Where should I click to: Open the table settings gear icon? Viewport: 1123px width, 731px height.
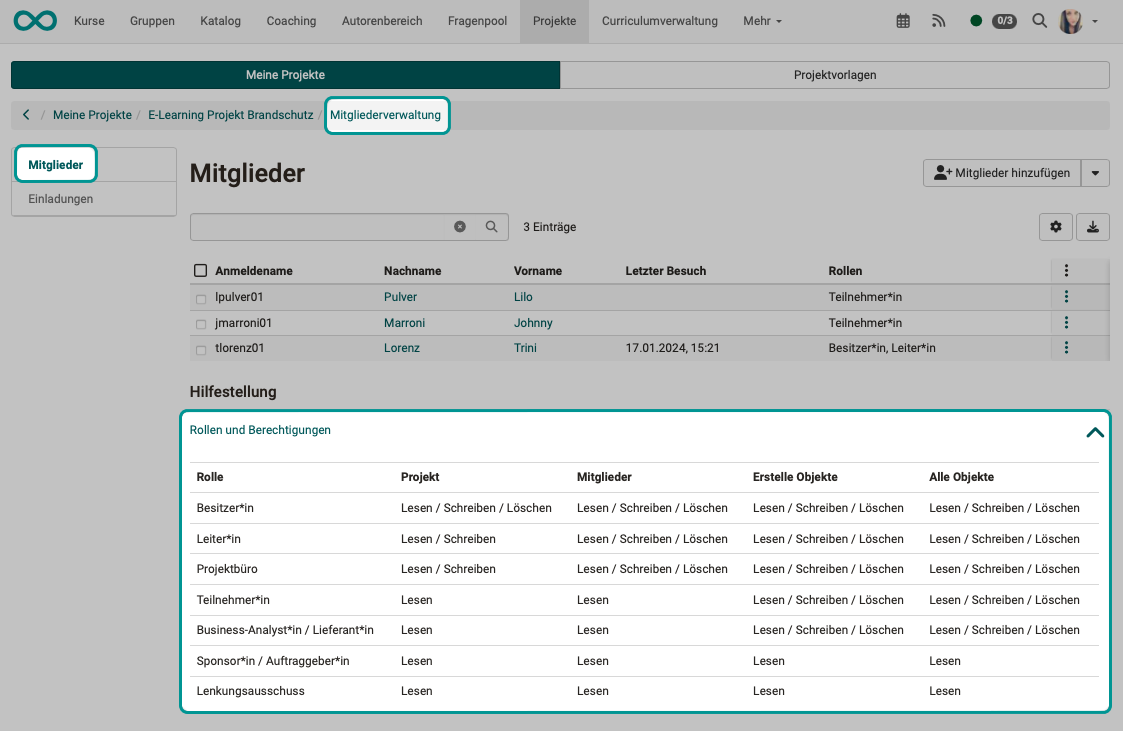tap(1056, 227)
